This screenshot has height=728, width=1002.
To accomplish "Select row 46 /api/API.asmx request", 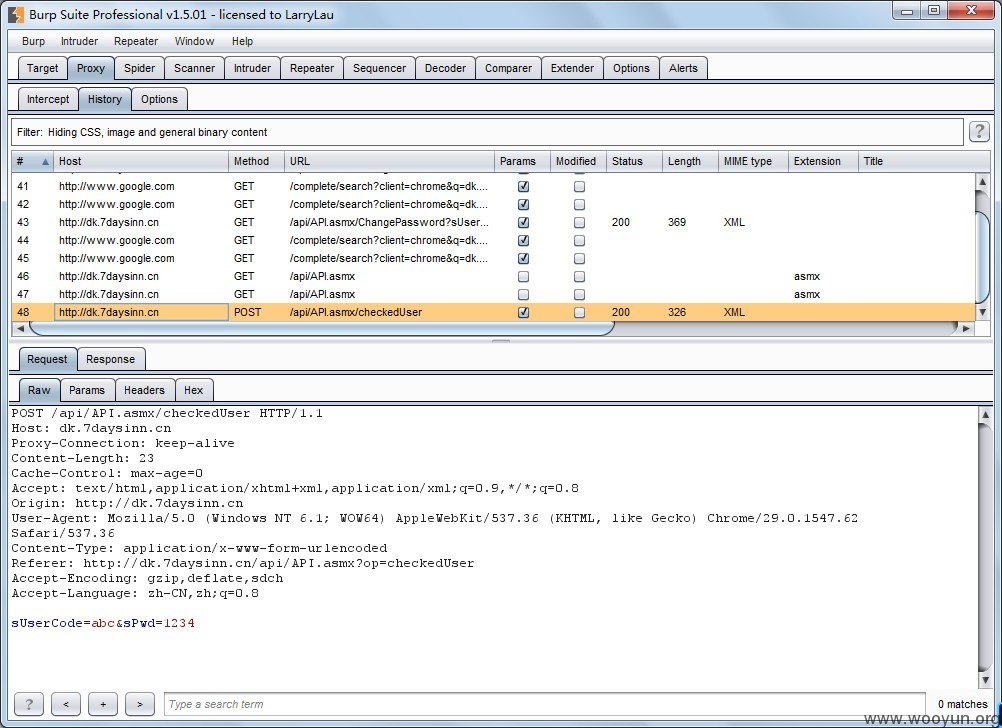I will [x=493, y=277].
